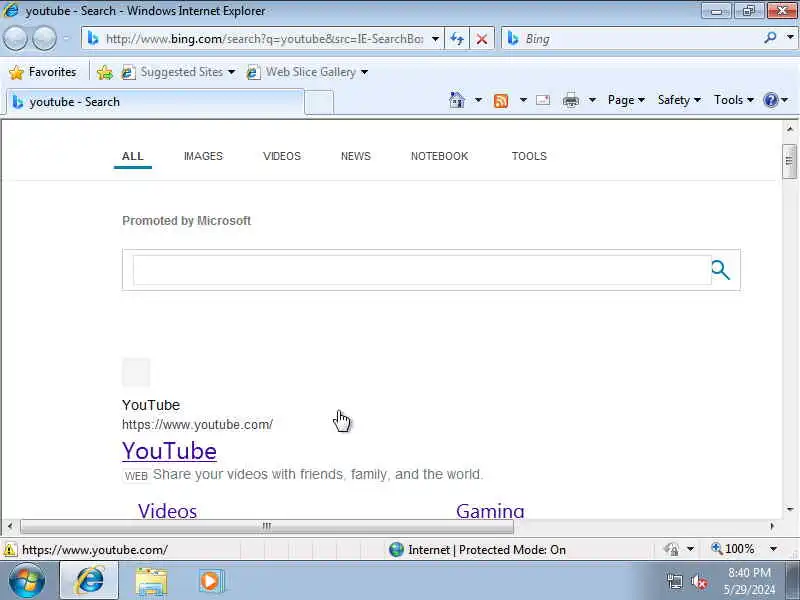Click the Refresh page icon
Viewport: 800px width, 600px height.
(x=457, y=39)
